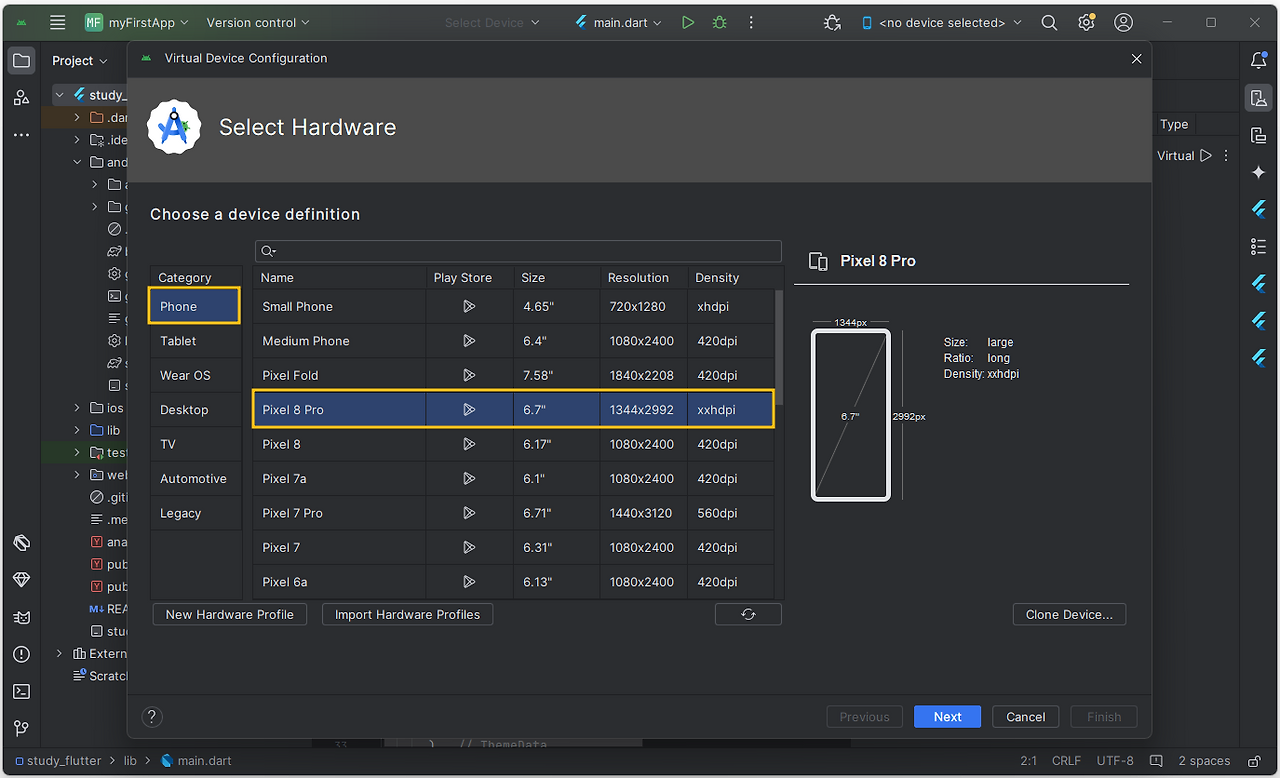
Task: Start debugging with the bug icon
Action: 719,22
